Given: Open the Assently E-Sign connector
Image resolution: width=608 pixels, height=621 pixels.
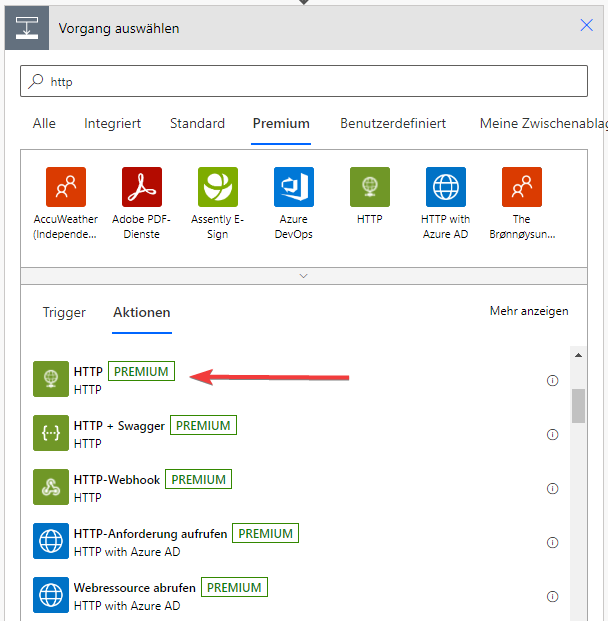Looking at the screenshot, I should 218,187.
